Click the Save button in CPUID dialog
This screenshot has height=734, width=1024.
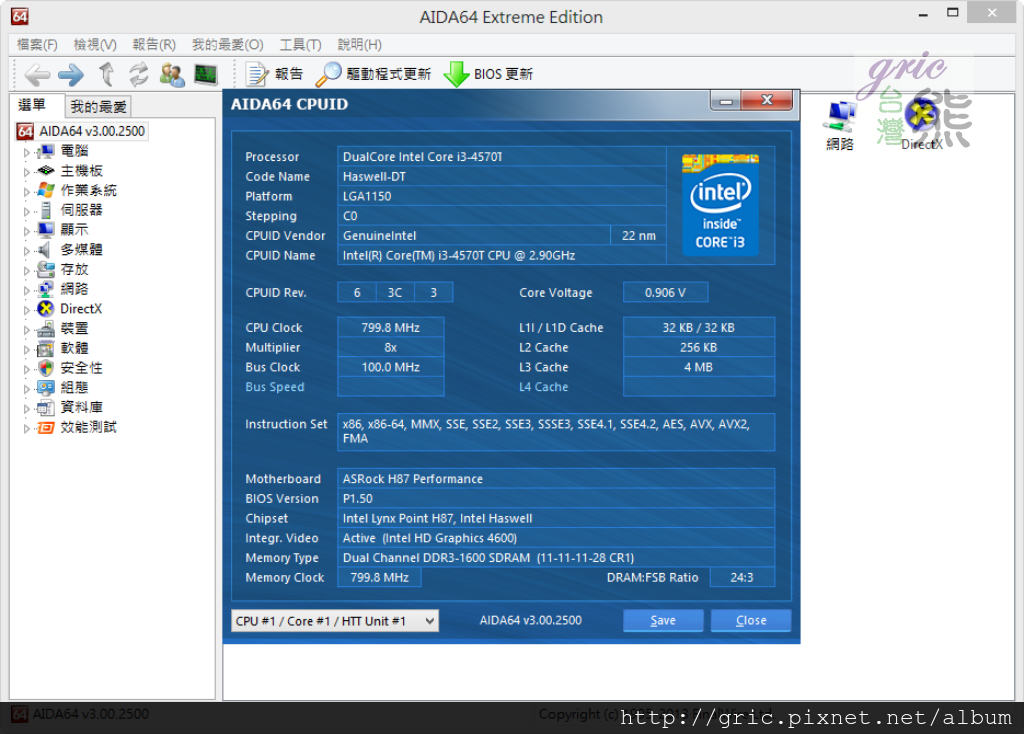(663, 620)
